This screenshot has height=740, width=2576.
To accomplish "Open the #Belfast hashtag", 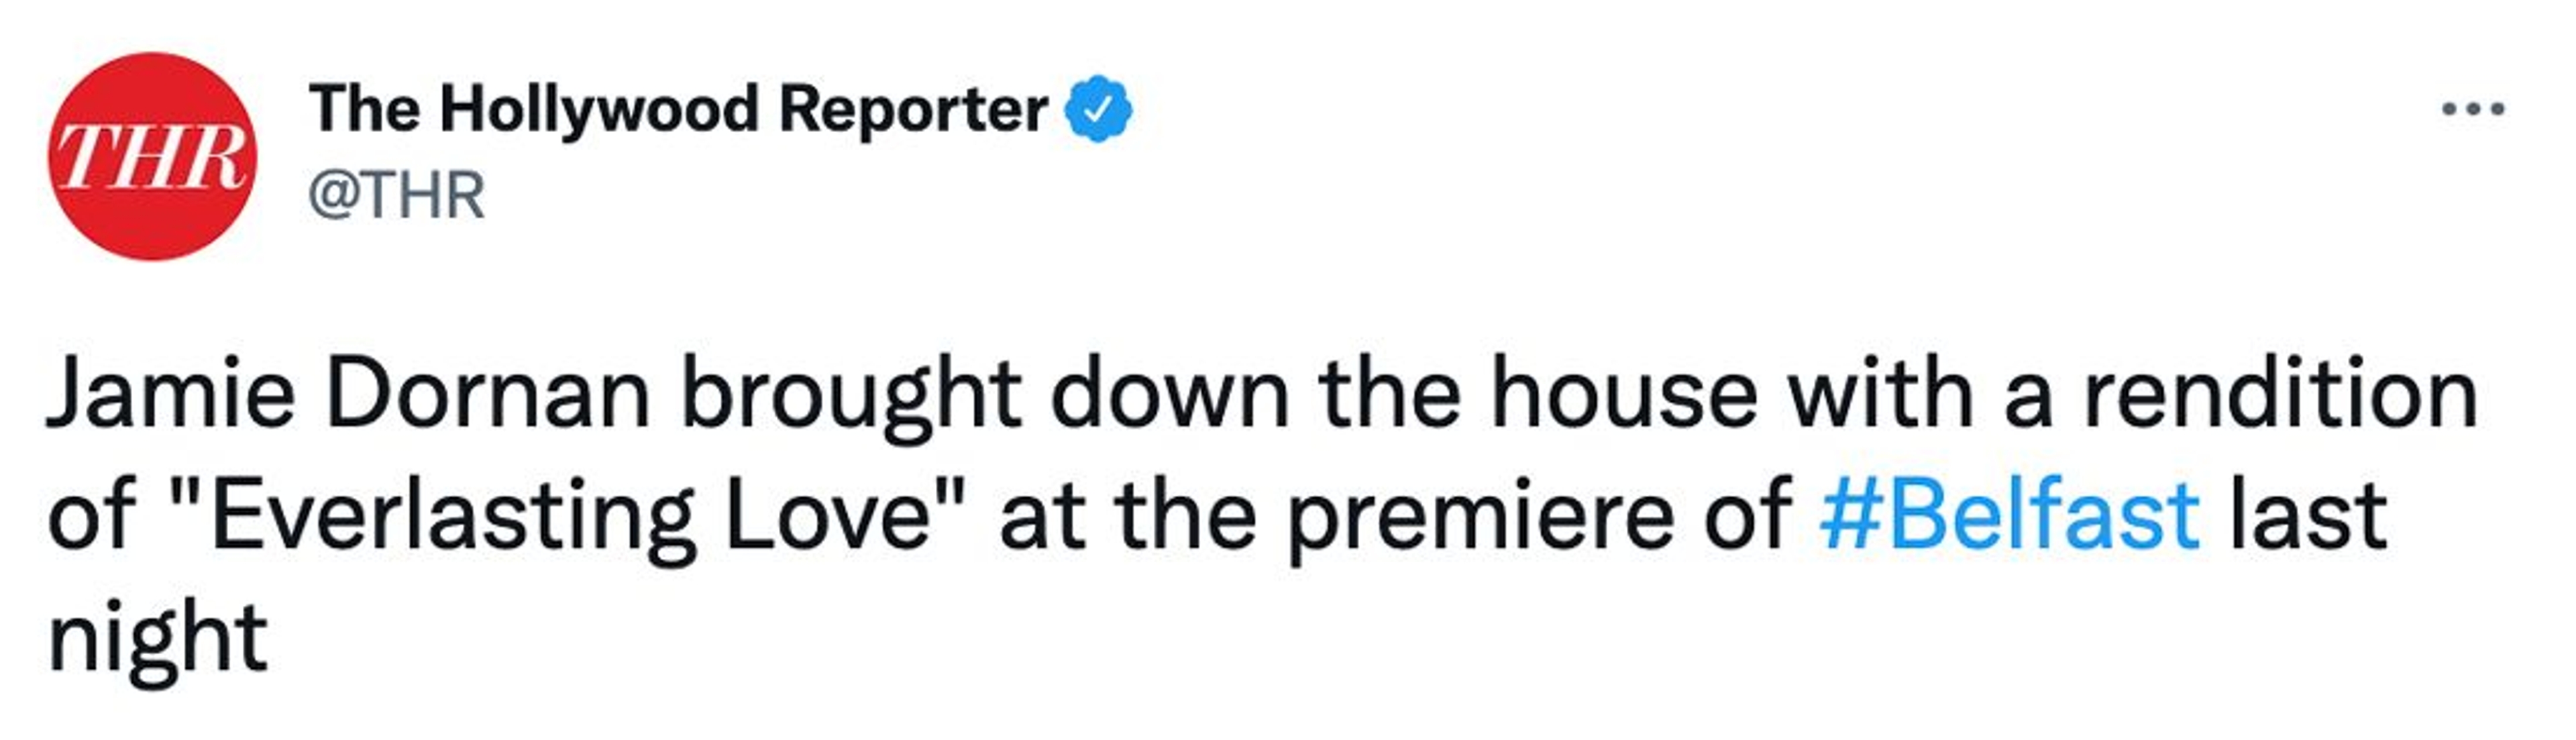I will pyautogui.click(x=2008, y=517).
